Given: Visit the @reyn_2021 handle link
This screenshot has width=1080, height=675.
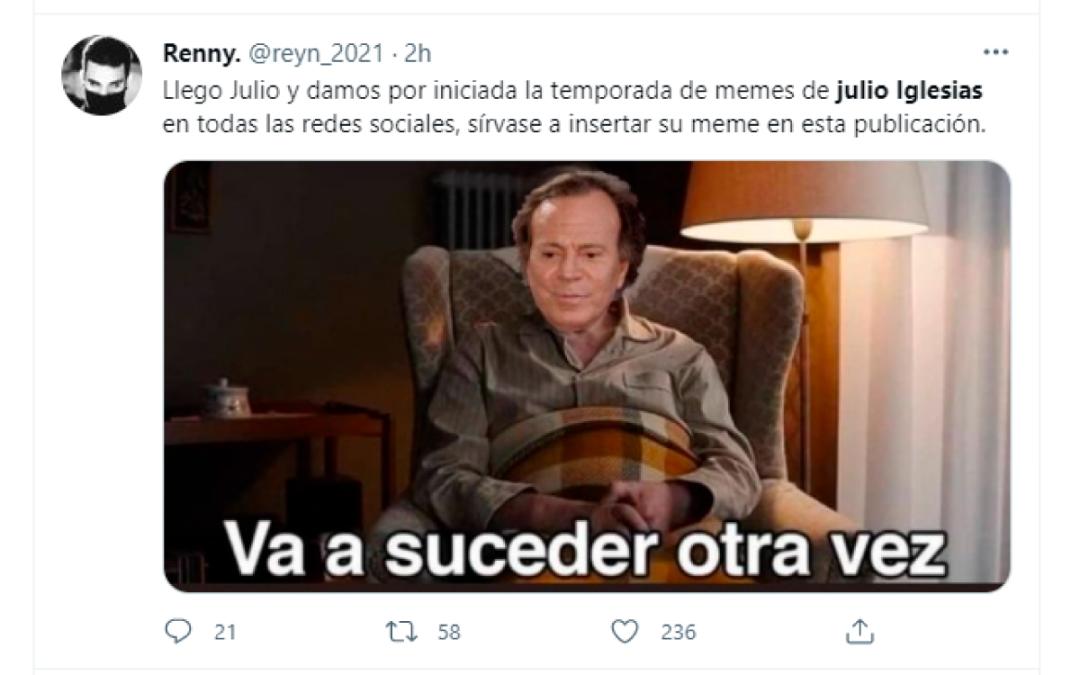Looking at the screenshot, I should pyautogui.click(x=315, y=53).
